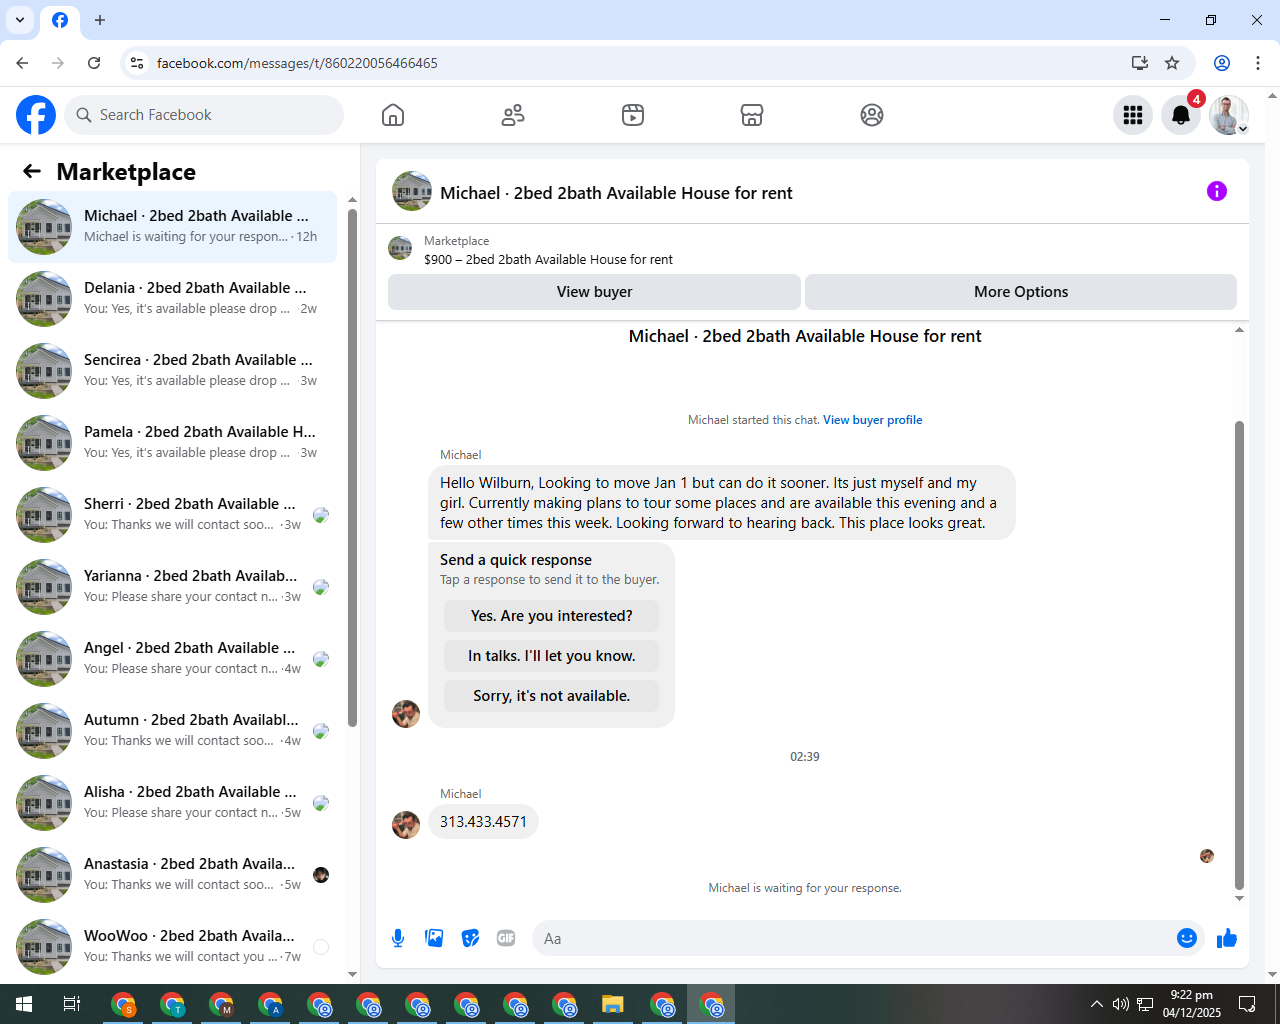Viewport: 1280px width, 1024px height.
Task: Click seen-by avatar below last message
Action: coord(1207,856)
